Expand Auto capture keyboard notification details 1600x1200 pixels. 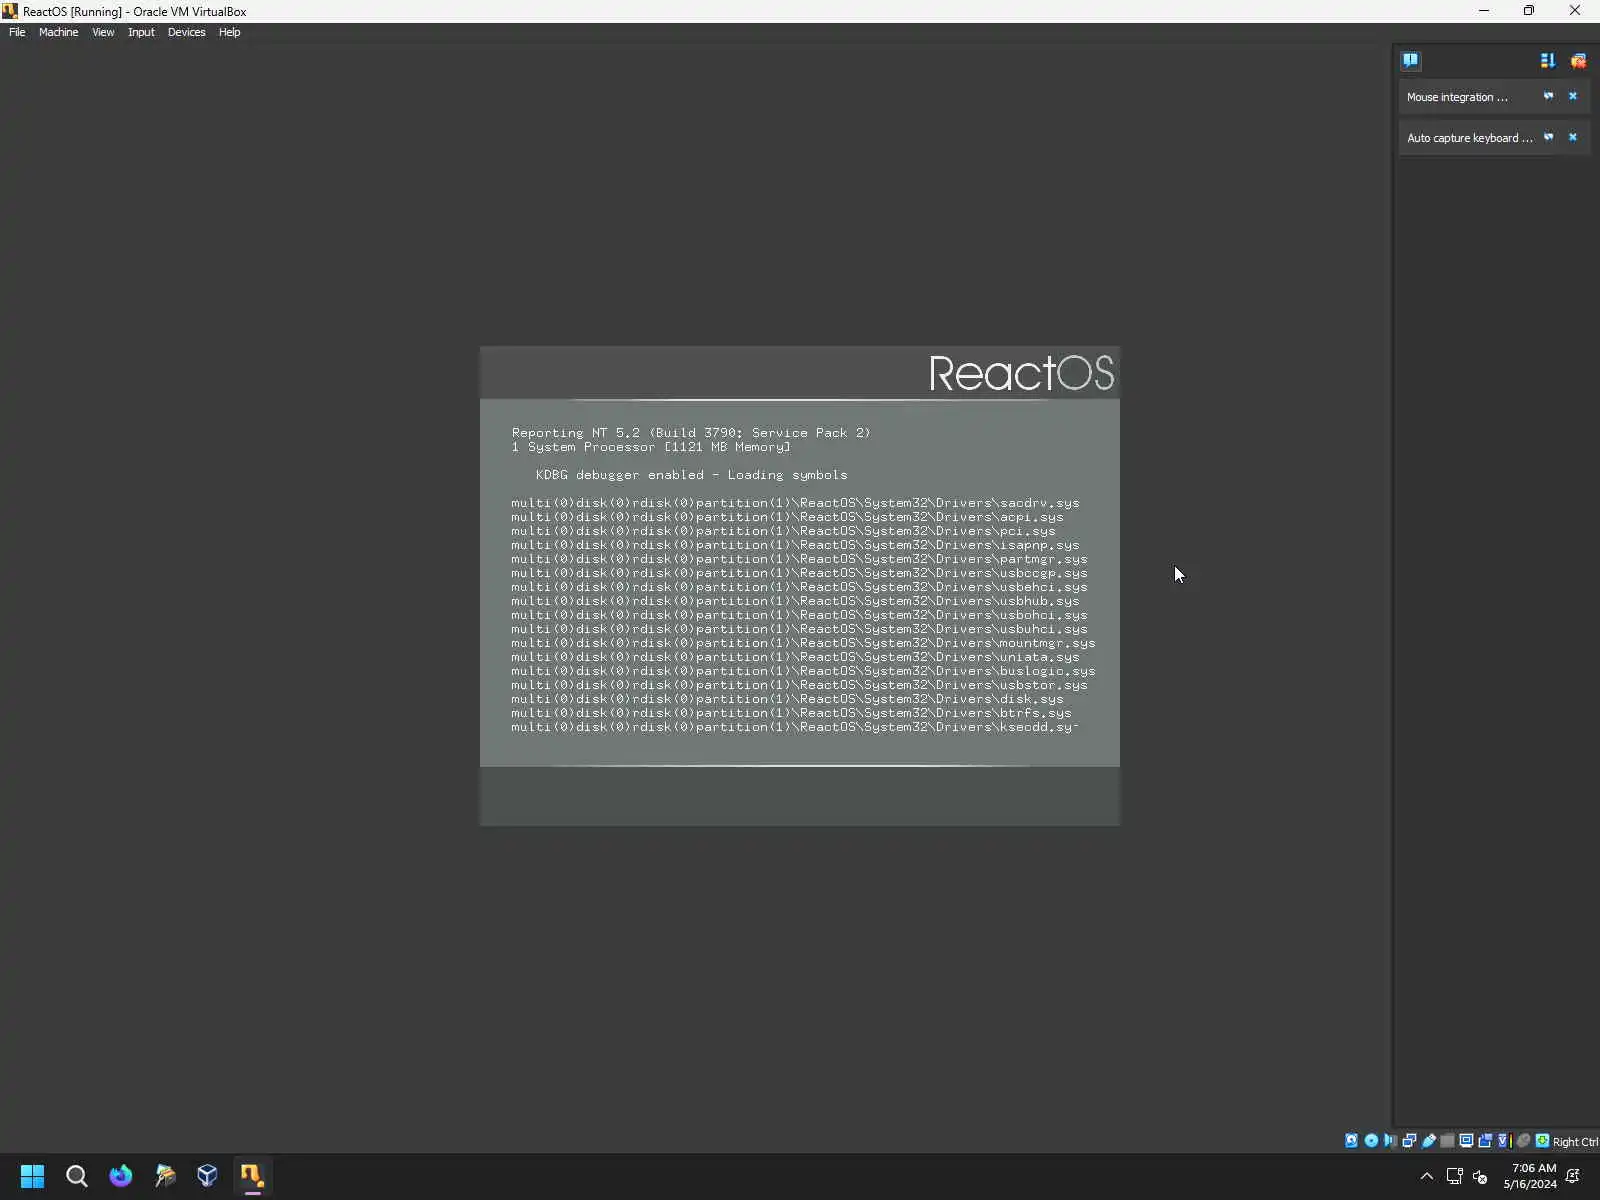point(1548,138)
